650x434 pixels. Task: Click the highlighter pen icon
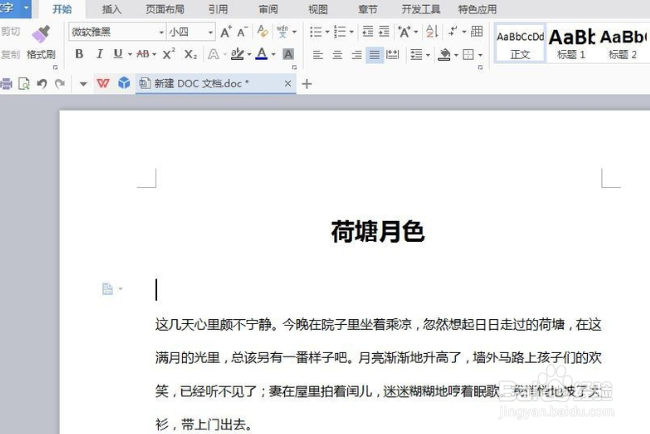pyautogui.click(x=237, y=54)
